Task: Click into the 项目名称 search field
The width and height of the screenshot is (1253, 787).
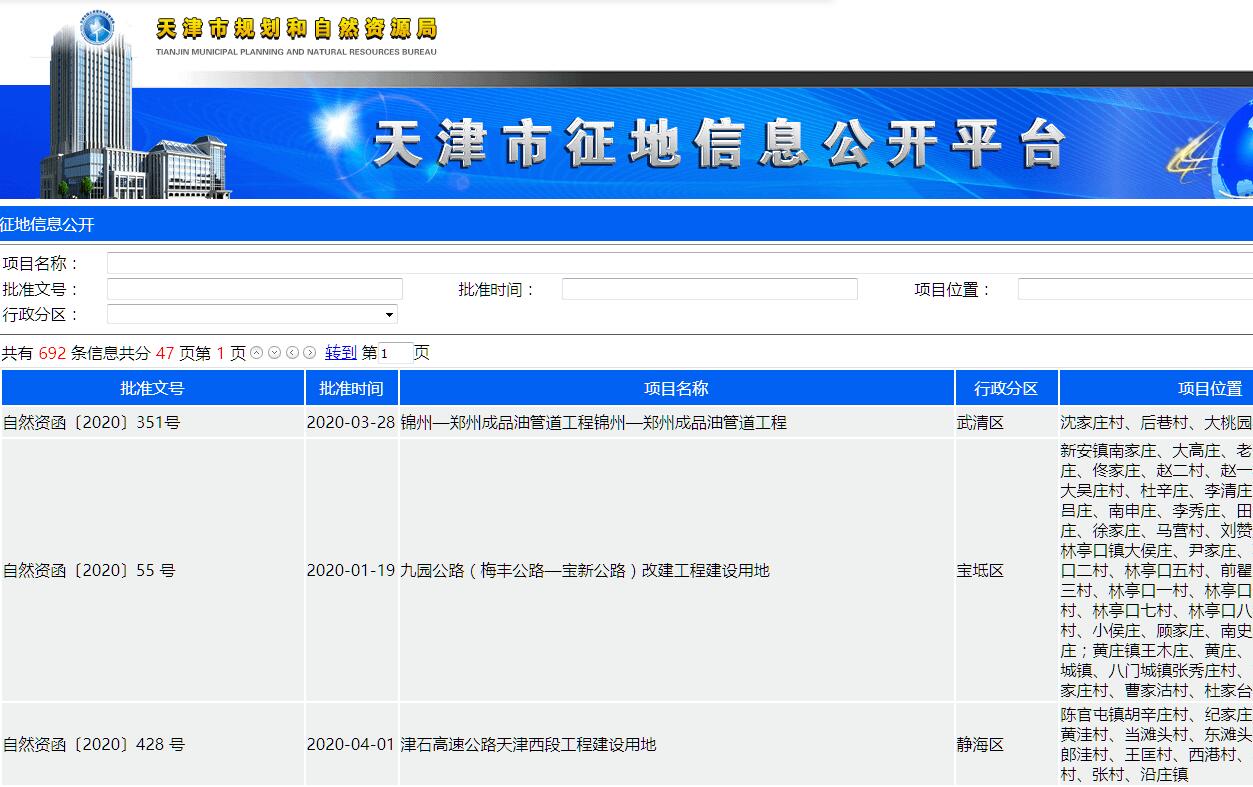Action: pyautogui.click(x=680, y=264)
